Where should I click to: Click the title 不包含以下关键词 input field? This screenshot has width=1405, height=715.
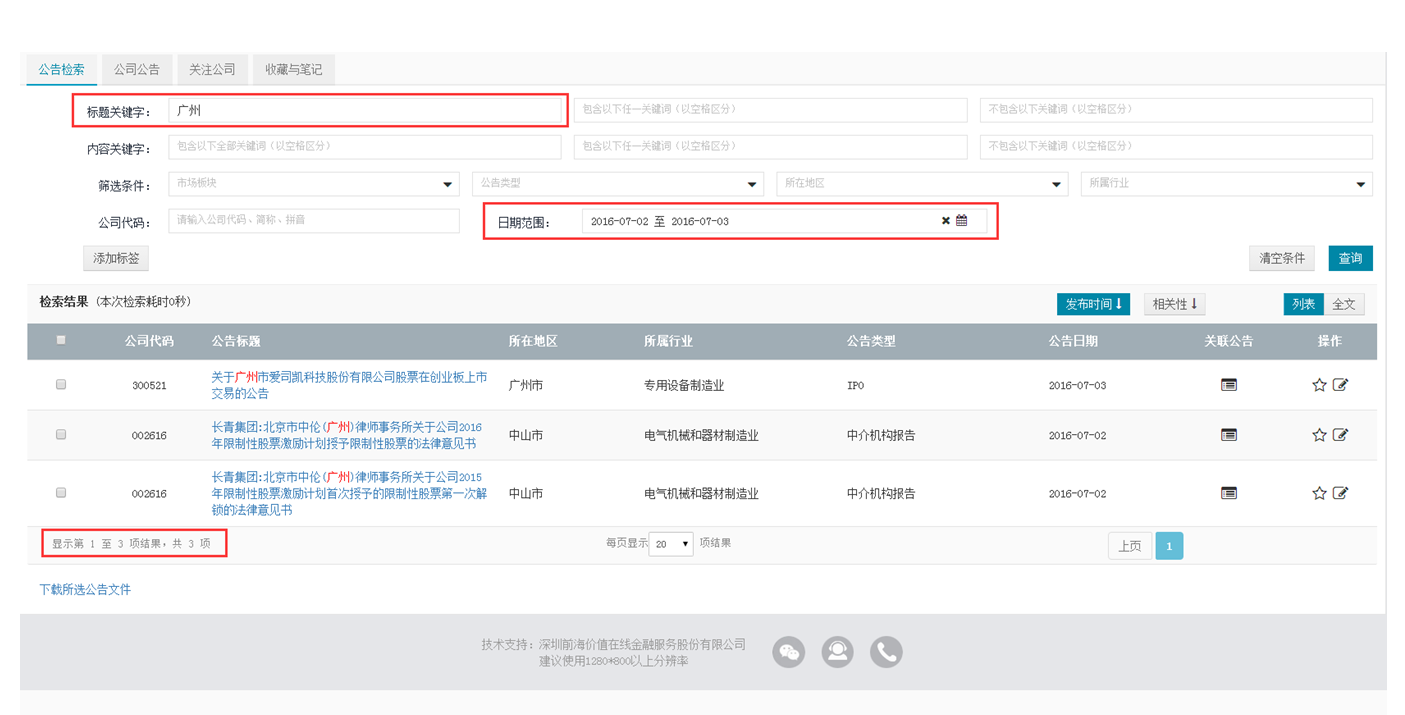pyautogui.click(x=1176, y=109)
